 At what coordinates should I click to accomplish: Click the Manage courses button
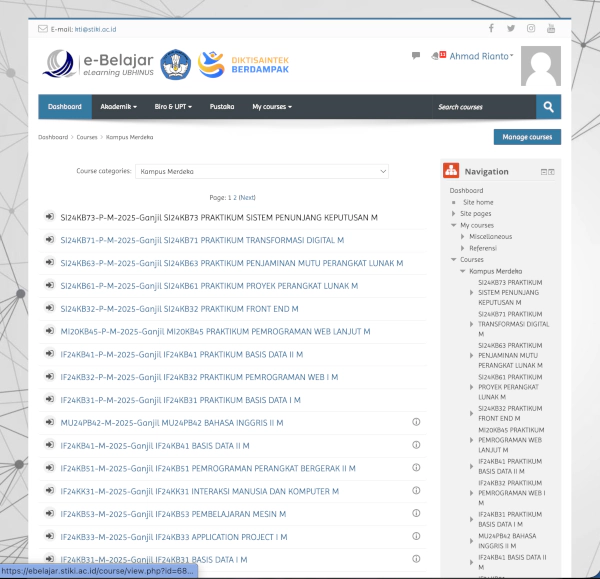click(x=527, y=137)
